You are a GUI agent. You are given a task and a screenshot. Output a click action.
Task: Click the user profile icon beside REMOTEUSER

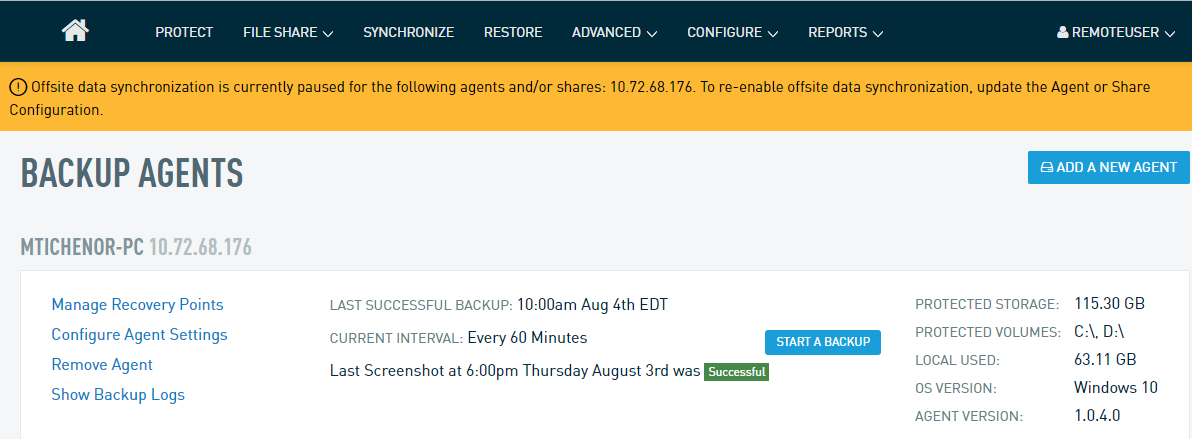tap(1062, 32)
